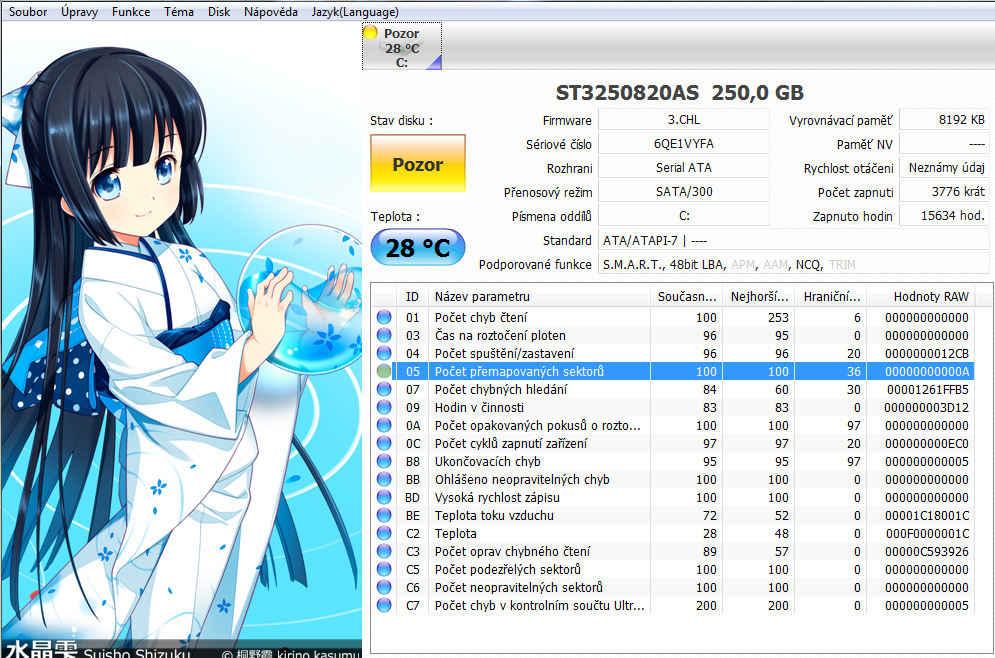Click the Suisho Shizuku character artwork
This screenshot has width=995, height=658.
[x=181, y=339]
